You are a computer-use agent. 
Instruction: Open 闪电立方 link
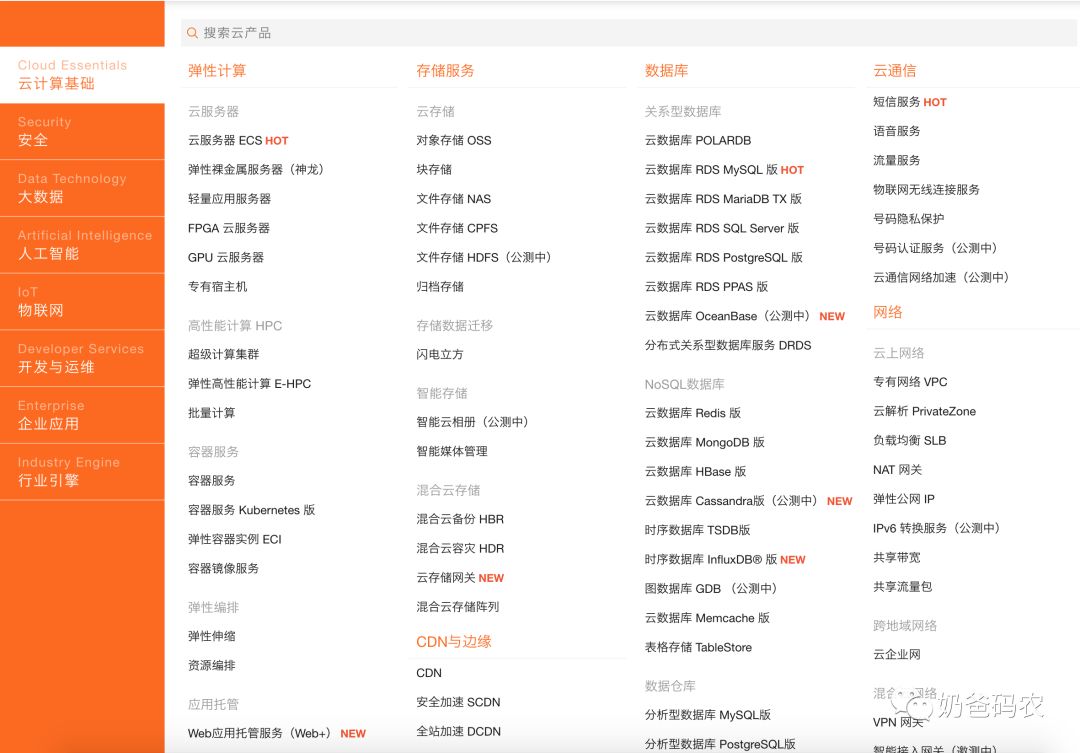coord(439,354)
